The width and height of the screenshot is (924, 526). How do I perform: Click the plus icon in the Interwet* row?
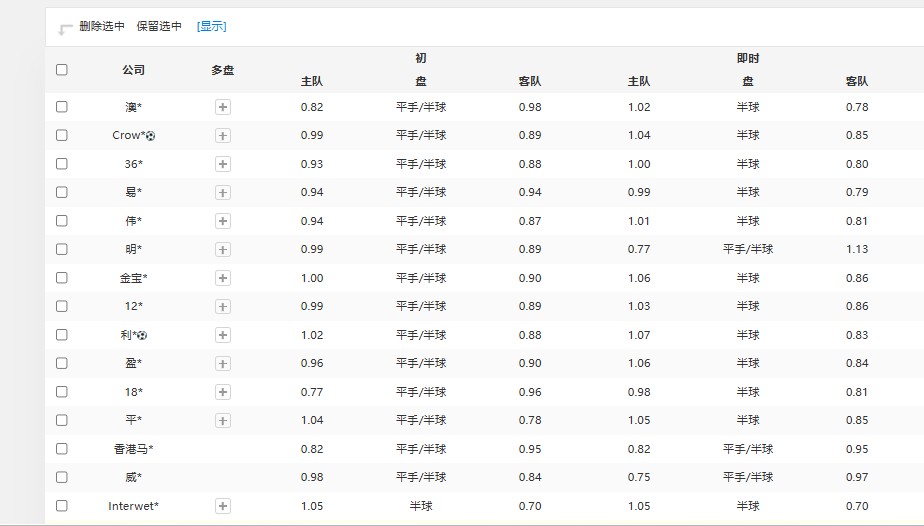(222, 506)
